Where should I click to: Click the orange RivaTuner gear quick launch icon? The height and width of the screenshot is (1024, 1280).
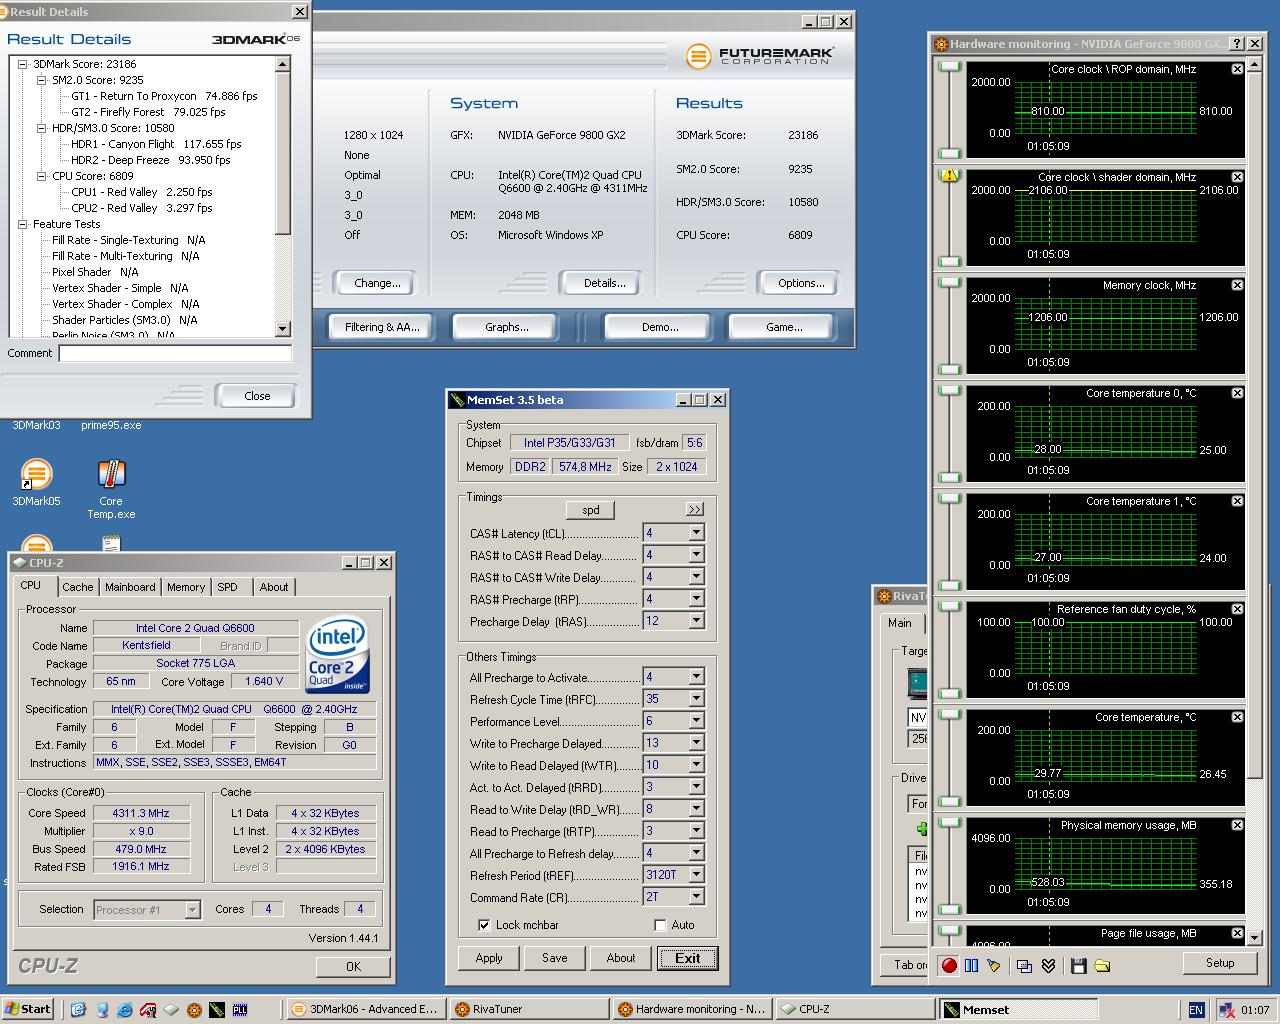(194, 1009)
